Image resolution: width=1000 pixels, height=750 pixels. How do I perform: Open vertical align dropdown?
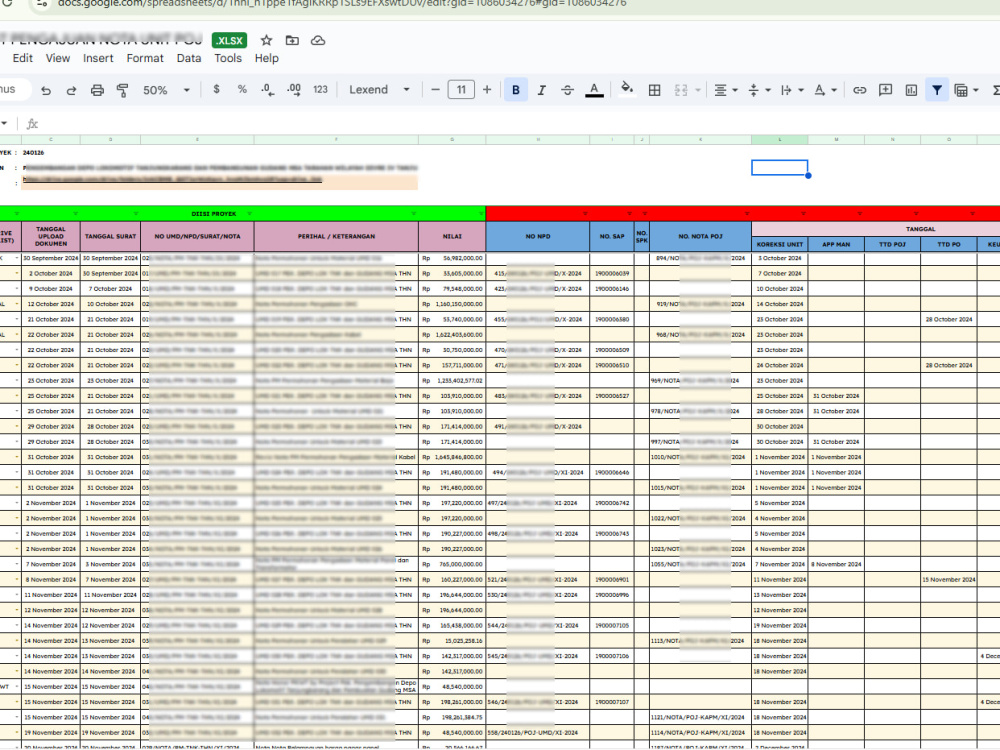758,90
